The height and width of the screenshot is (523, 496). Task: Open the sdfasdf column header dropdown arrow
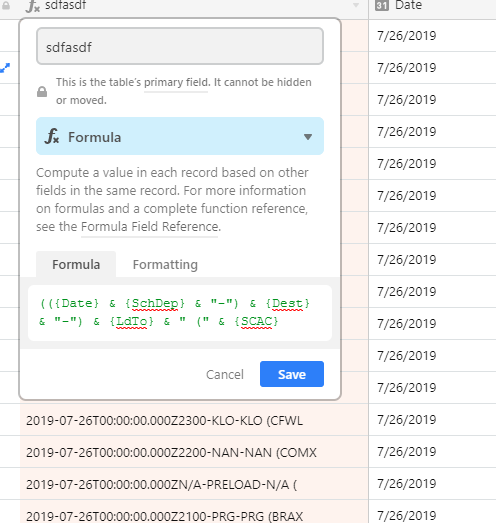(356, 5)
